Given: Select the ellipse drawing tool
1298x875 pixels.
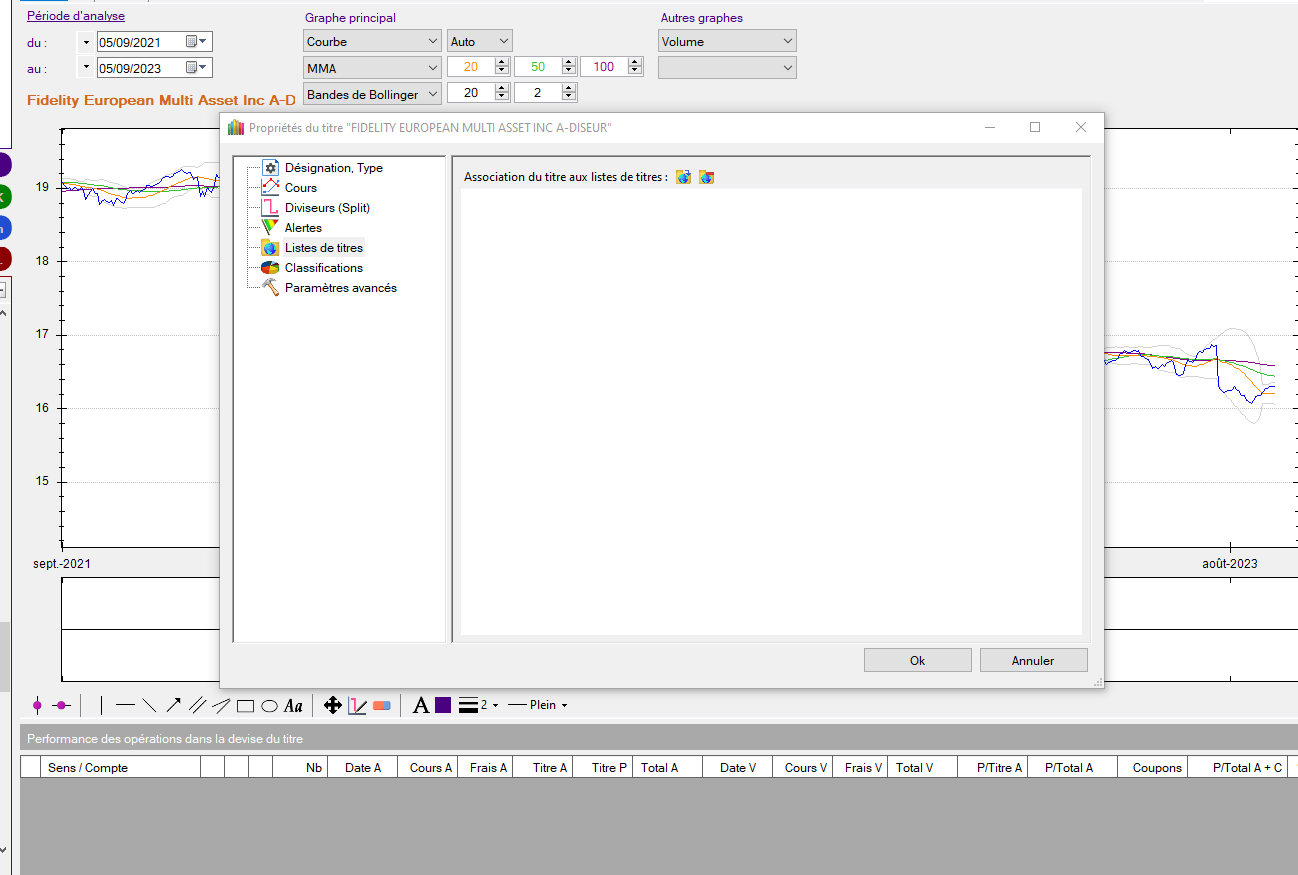Looking at the screenshot, I should pos(269,706).
